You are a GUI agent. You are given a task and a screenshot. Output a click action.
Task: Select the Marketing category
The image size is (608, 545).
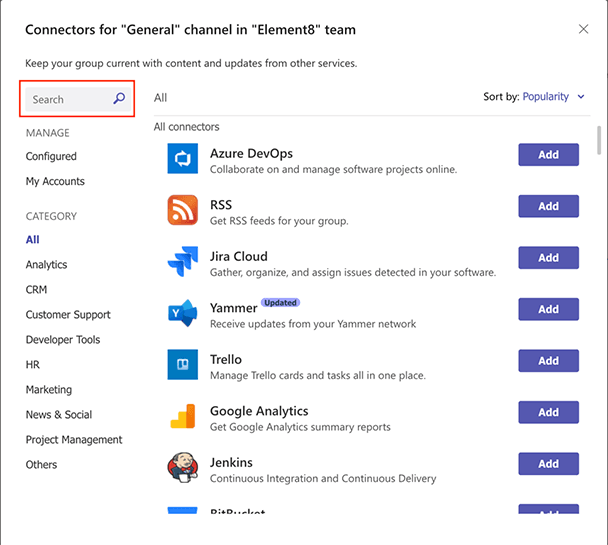click(49, 390)
